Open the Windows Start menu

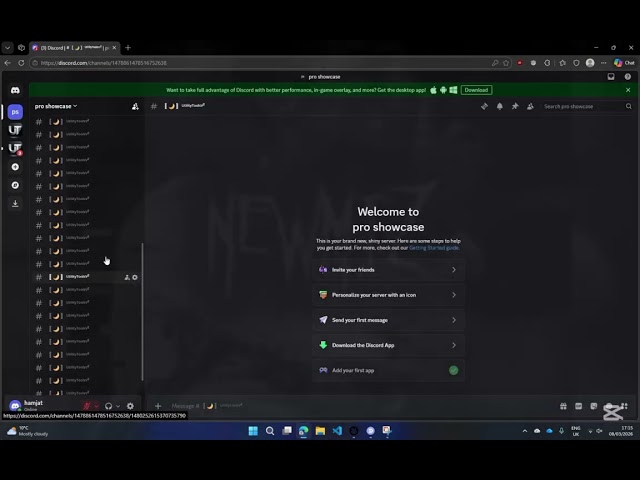coord(253,431)
